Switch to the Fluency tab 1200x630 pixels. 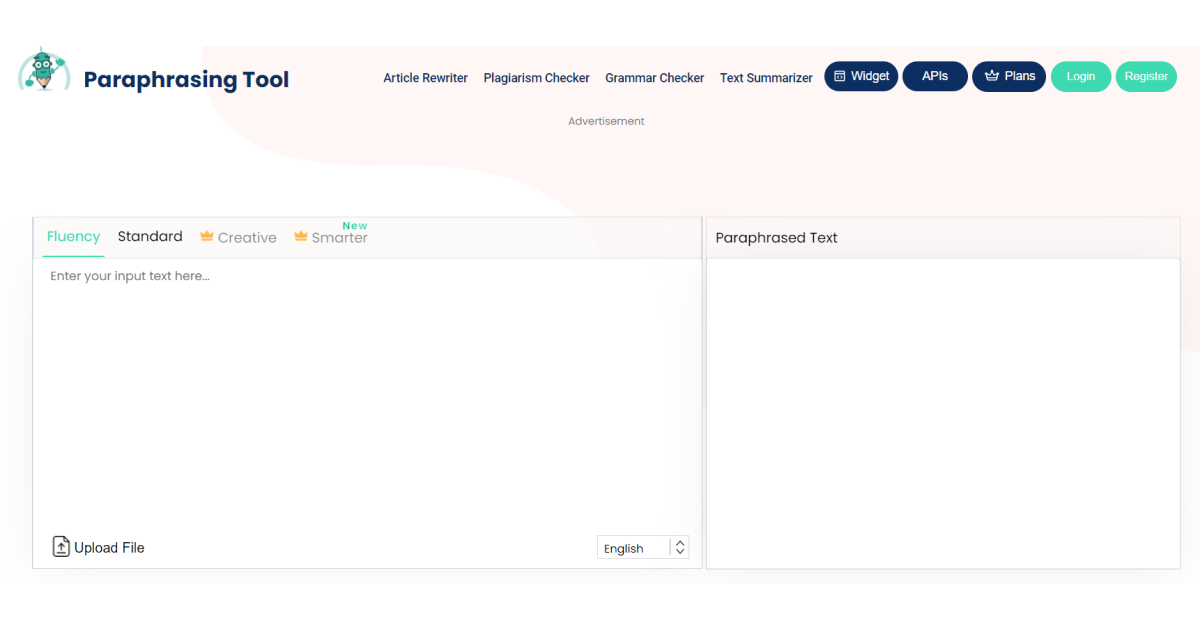click(x=73, y=237)
